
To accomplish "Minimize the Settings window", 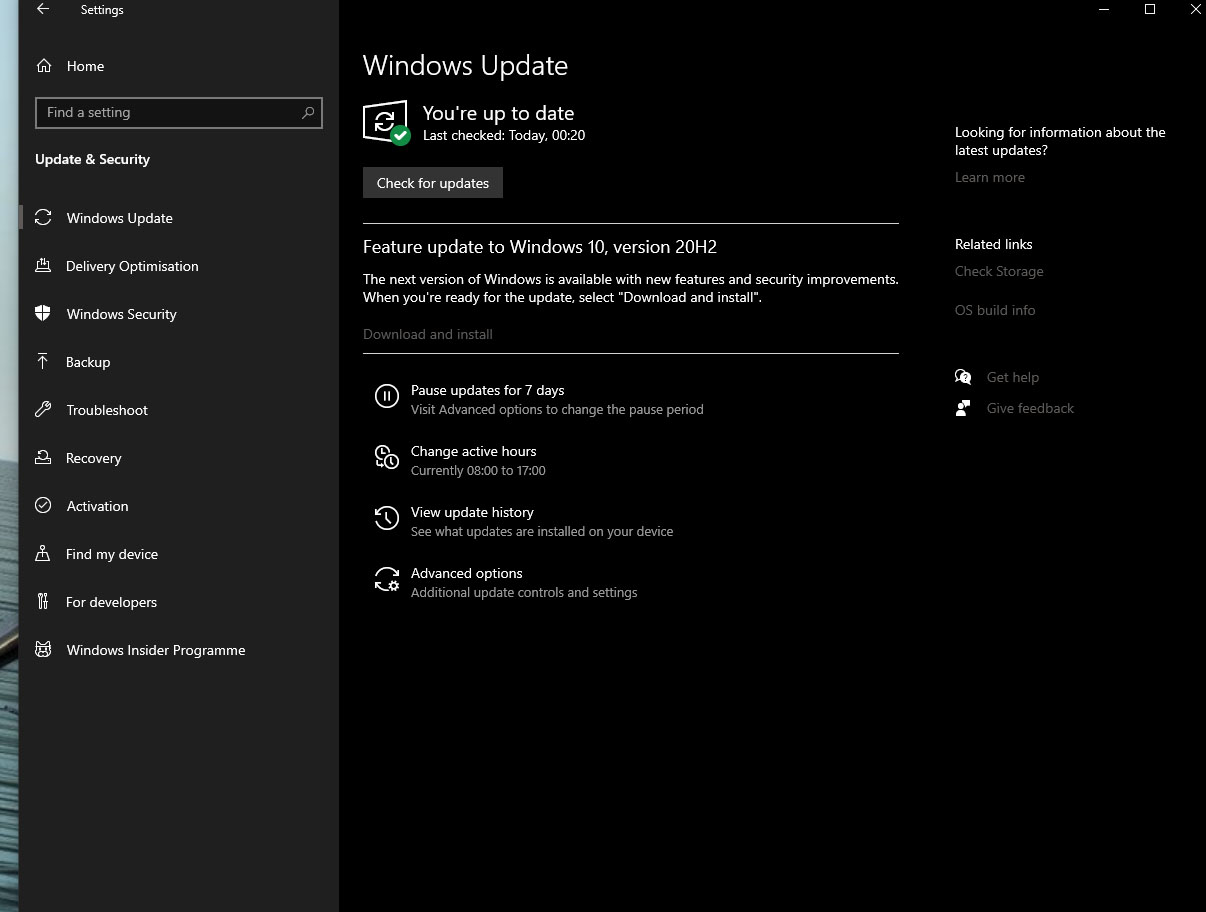I will [1104, 10].
